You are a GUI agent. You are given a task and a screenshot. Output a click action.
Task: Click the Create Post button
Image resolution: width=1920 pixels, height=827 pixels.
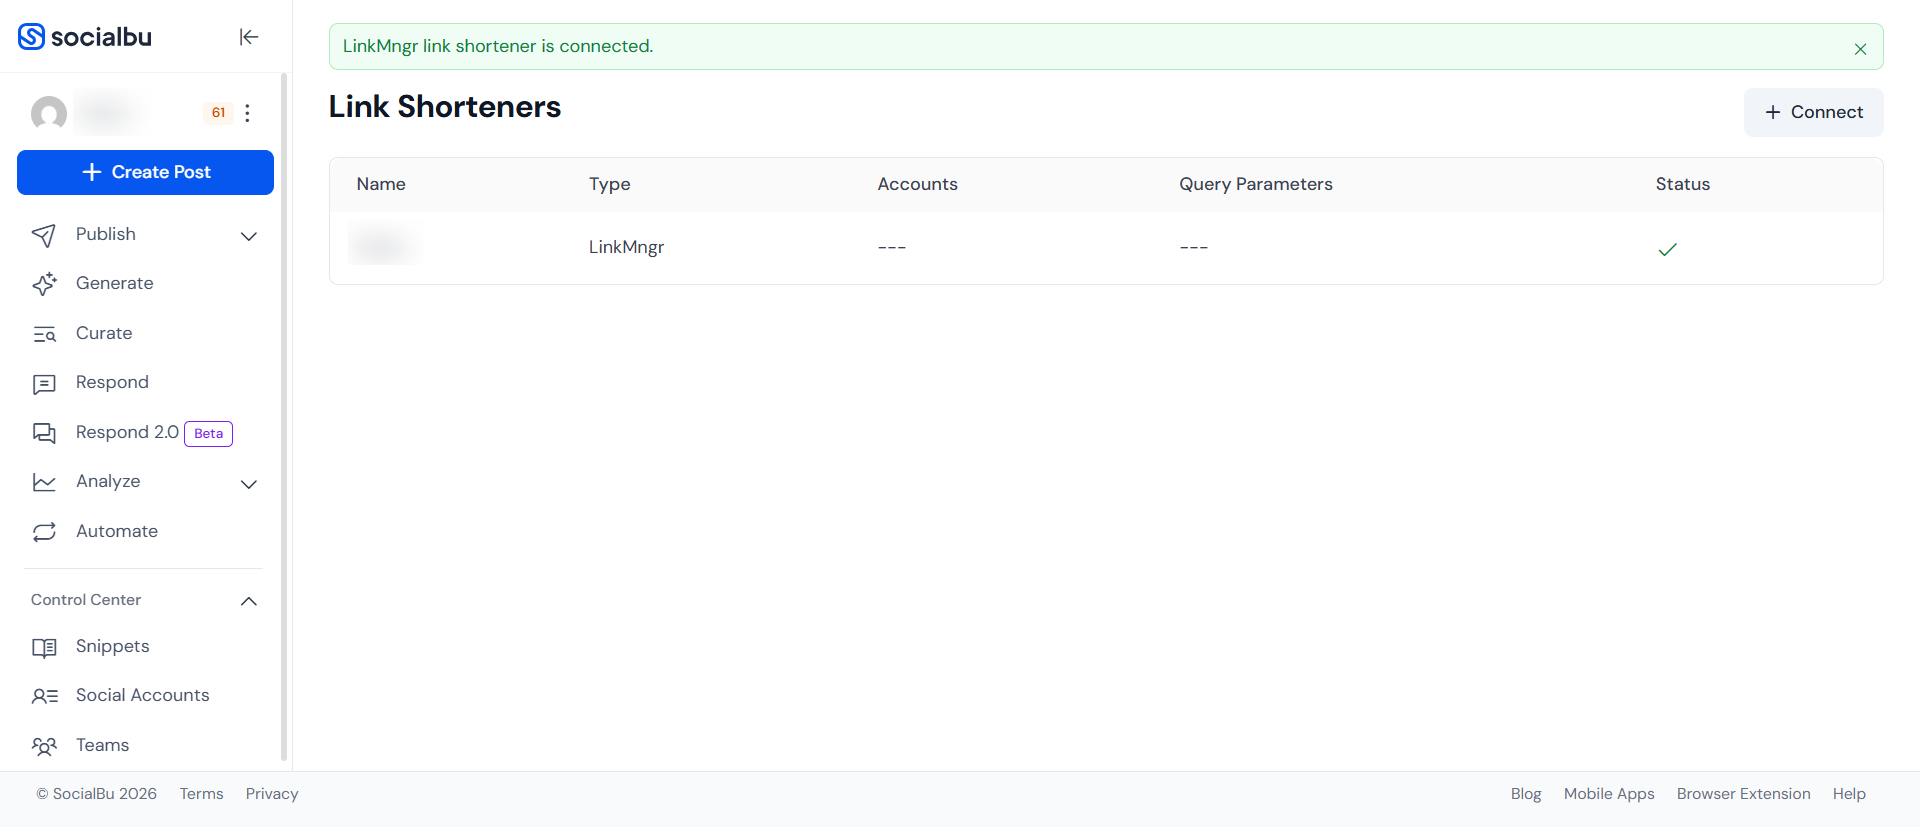[145, 172]
